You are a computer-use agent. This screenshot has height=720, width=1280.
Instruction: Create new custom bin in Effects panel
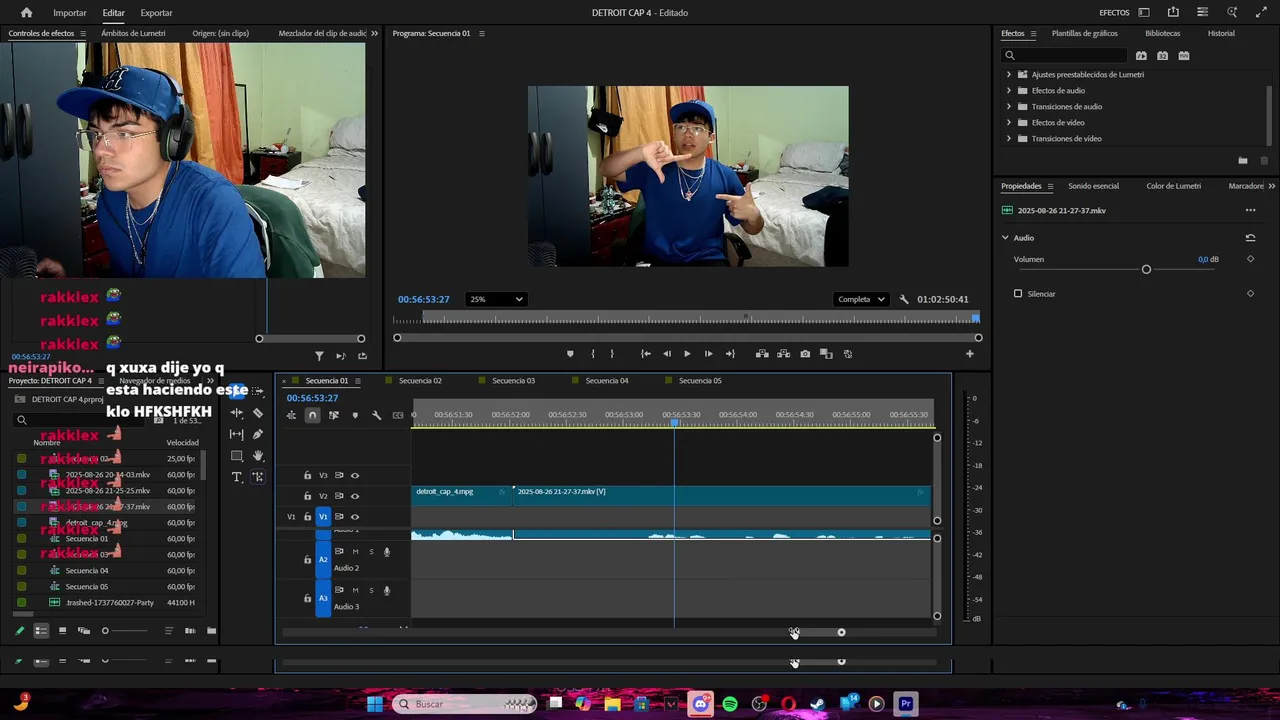point(1243,160)
